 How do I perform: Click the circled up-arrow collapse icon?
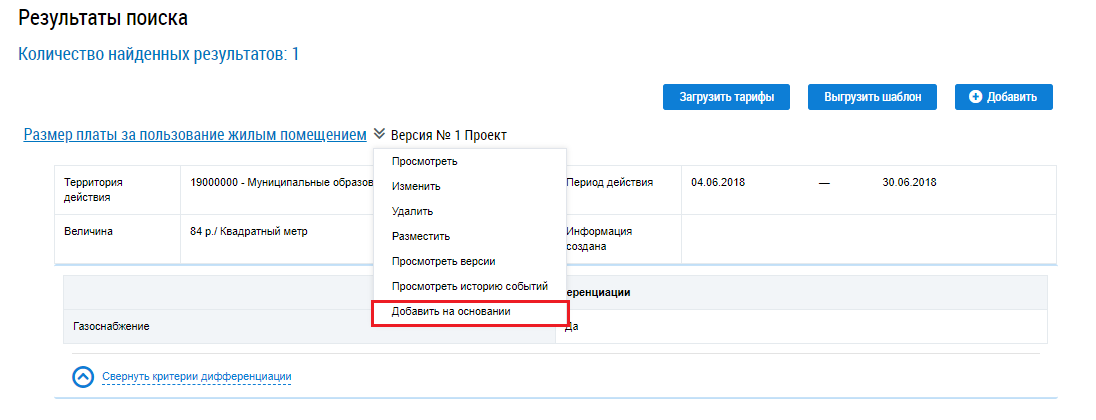(84, 376)
